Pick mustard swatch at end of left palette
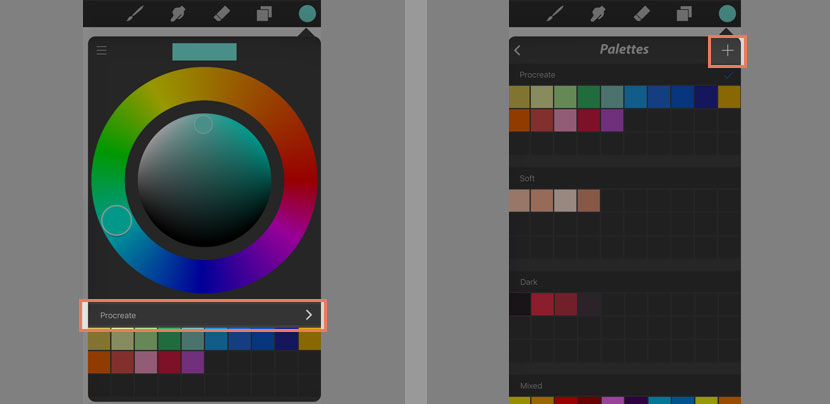The height and width of the screenshot is (404, 830). point(310,341)
